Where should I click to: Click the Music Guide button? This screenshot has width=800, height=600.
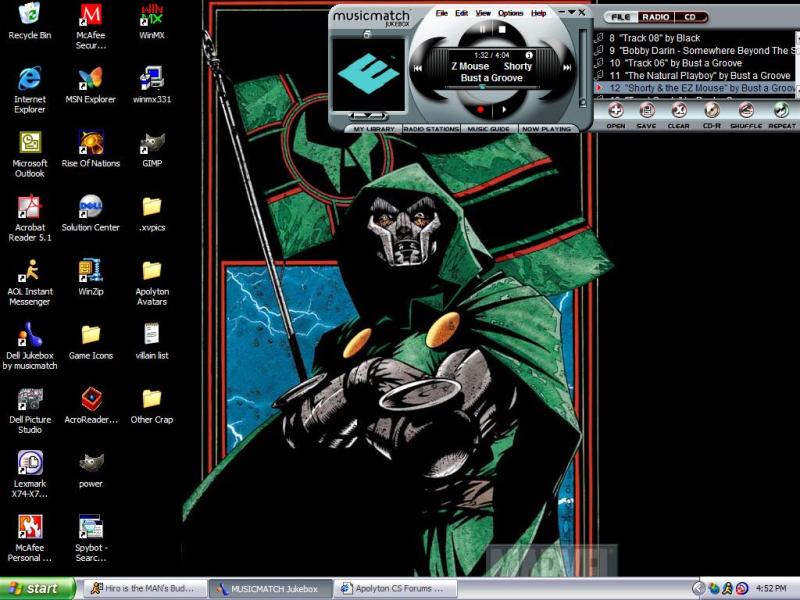[490, 129]
